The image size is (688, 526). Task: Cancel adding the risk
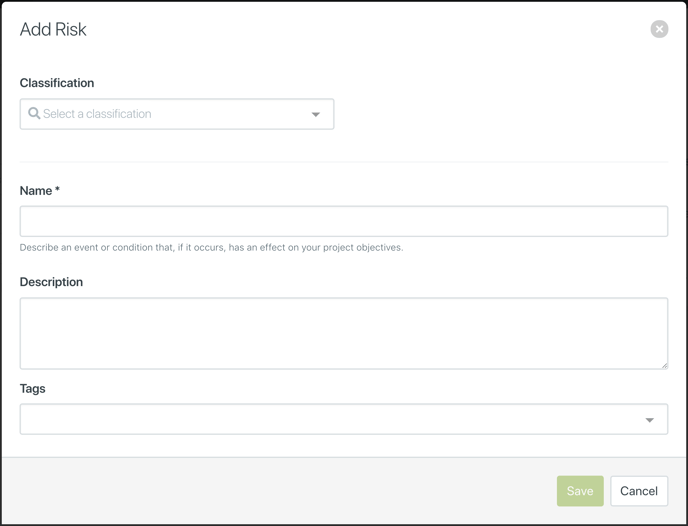tap(639, 491)
